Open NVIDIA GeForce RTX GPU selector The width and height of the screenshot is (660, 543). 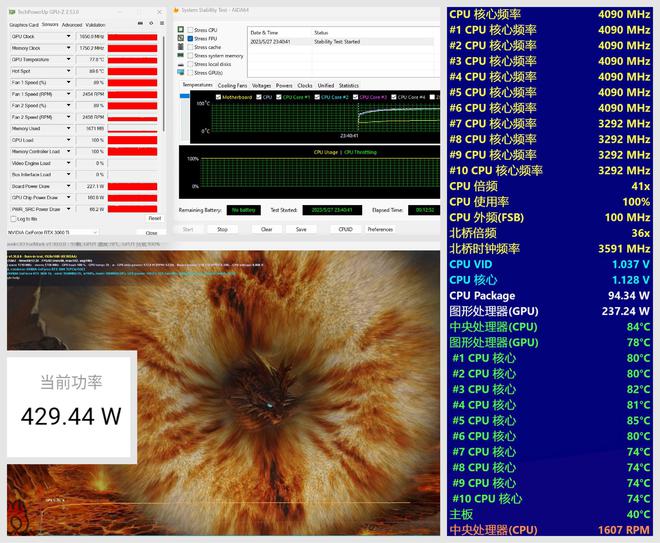point(53,232)
